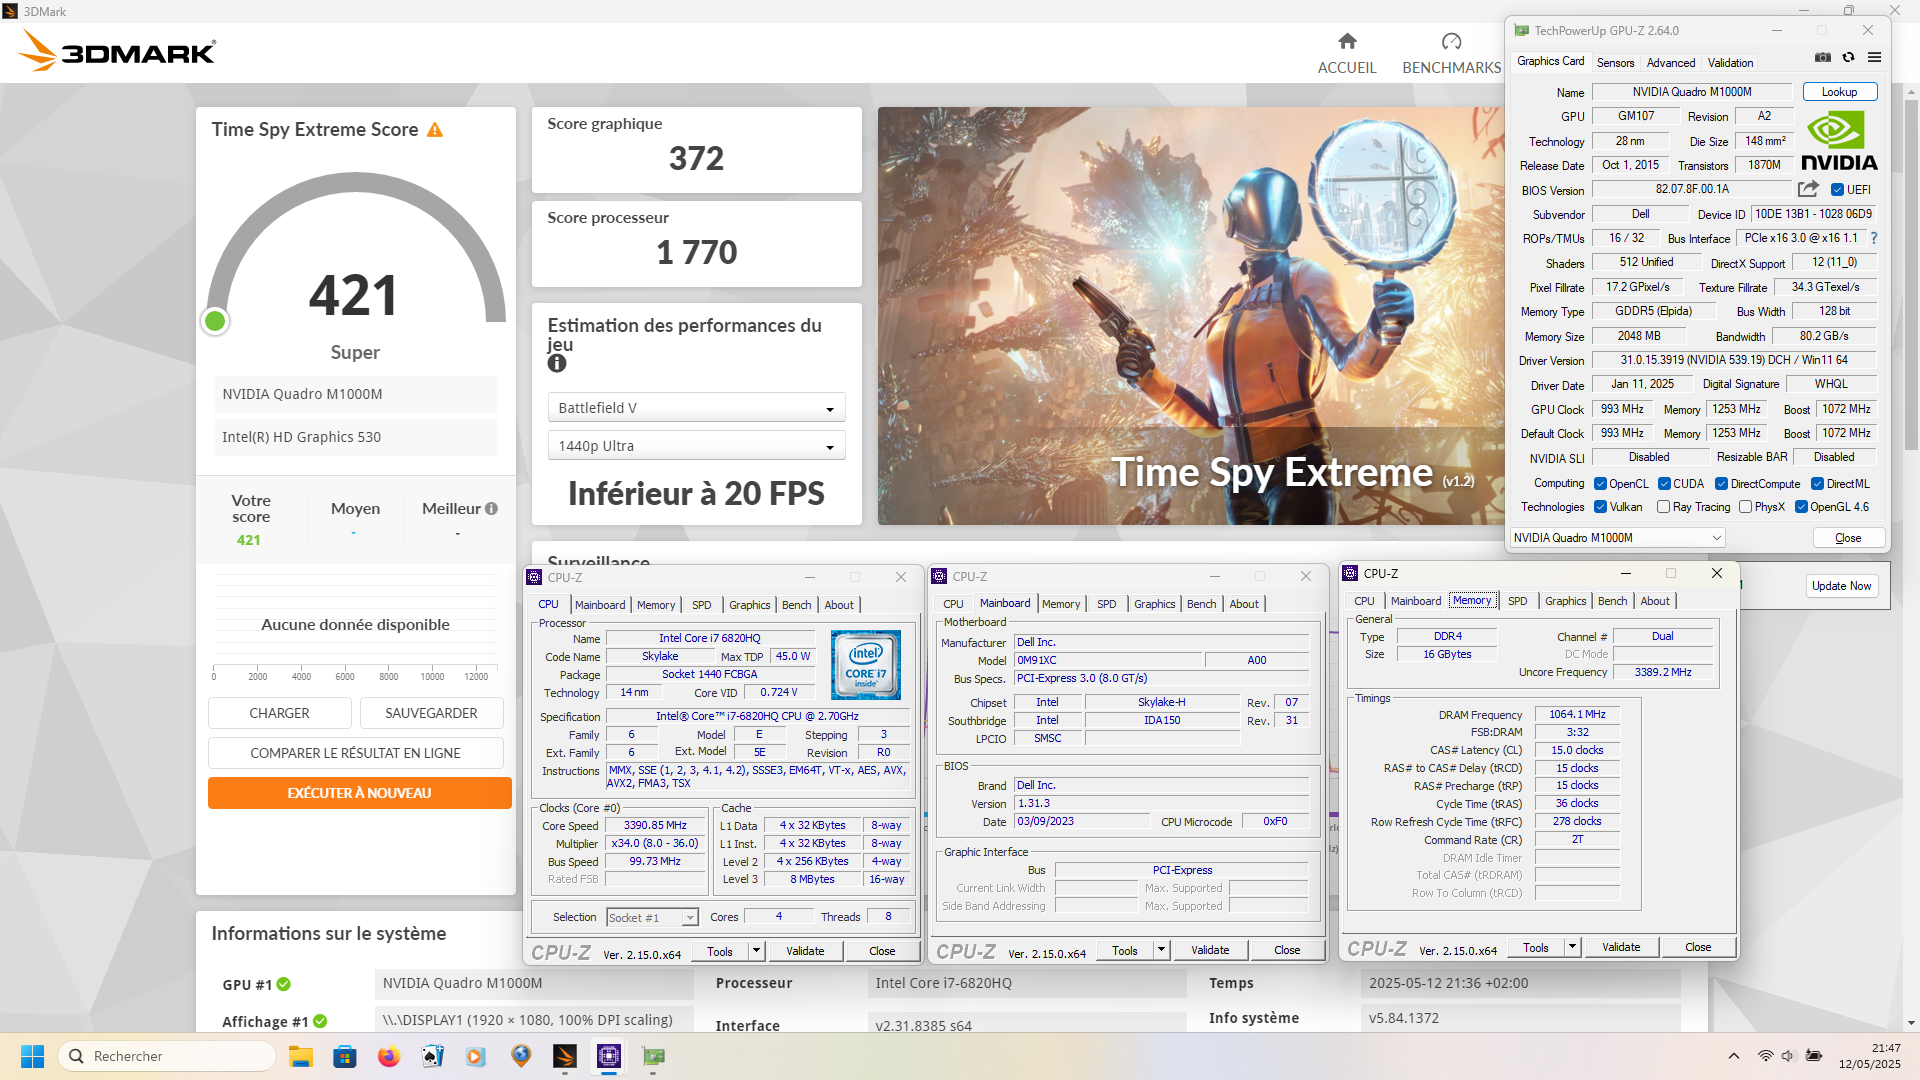The width and height of the screenshot is (1920, 1080).
Task: Click the Rechercher taskbar search box
Action: pyautogui.click(x=167, y=1056)
